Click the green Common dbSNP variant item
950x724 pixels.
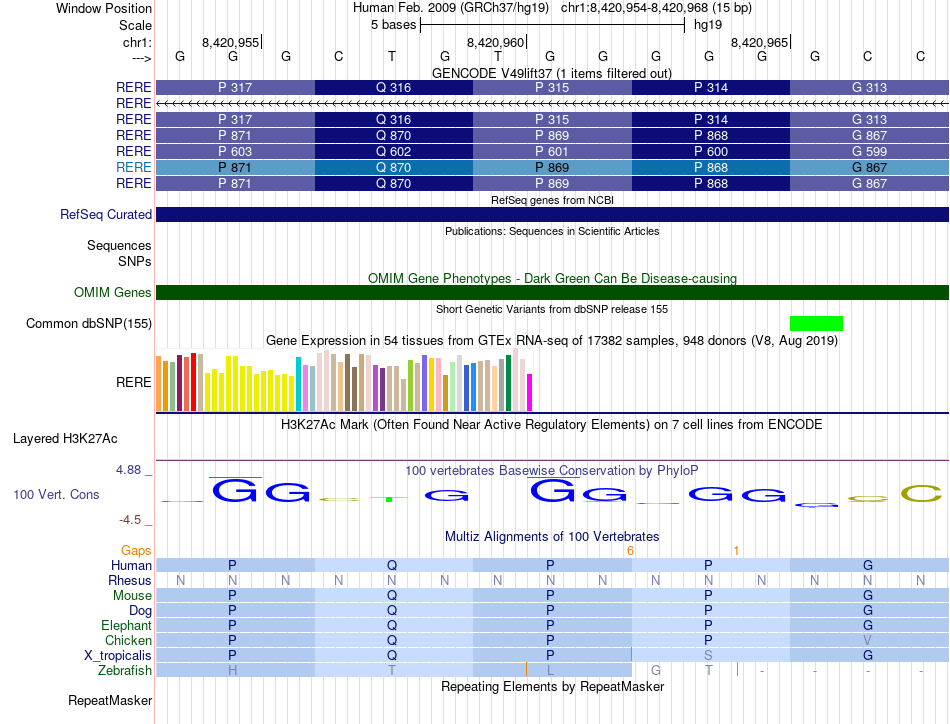(816, 323)
